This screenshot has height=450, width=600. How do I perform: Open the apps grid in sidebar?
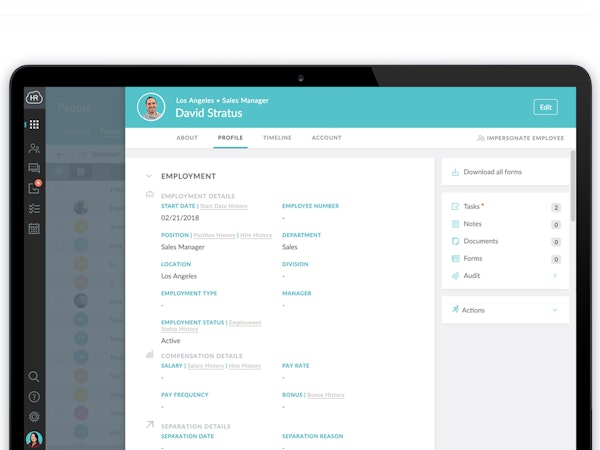coord(34,125)
